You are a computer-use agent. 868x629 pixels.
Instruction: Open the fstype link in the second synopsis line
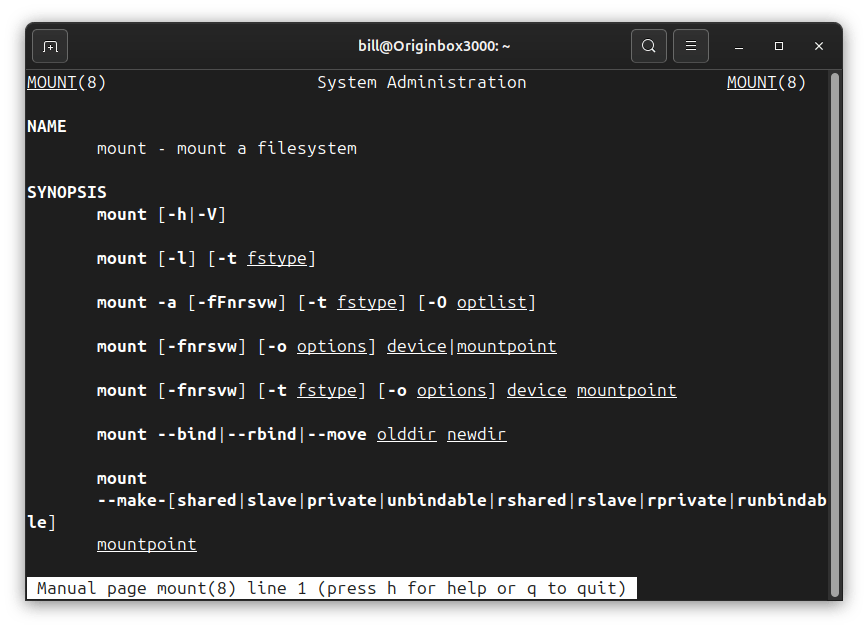(x=280, y=258)
